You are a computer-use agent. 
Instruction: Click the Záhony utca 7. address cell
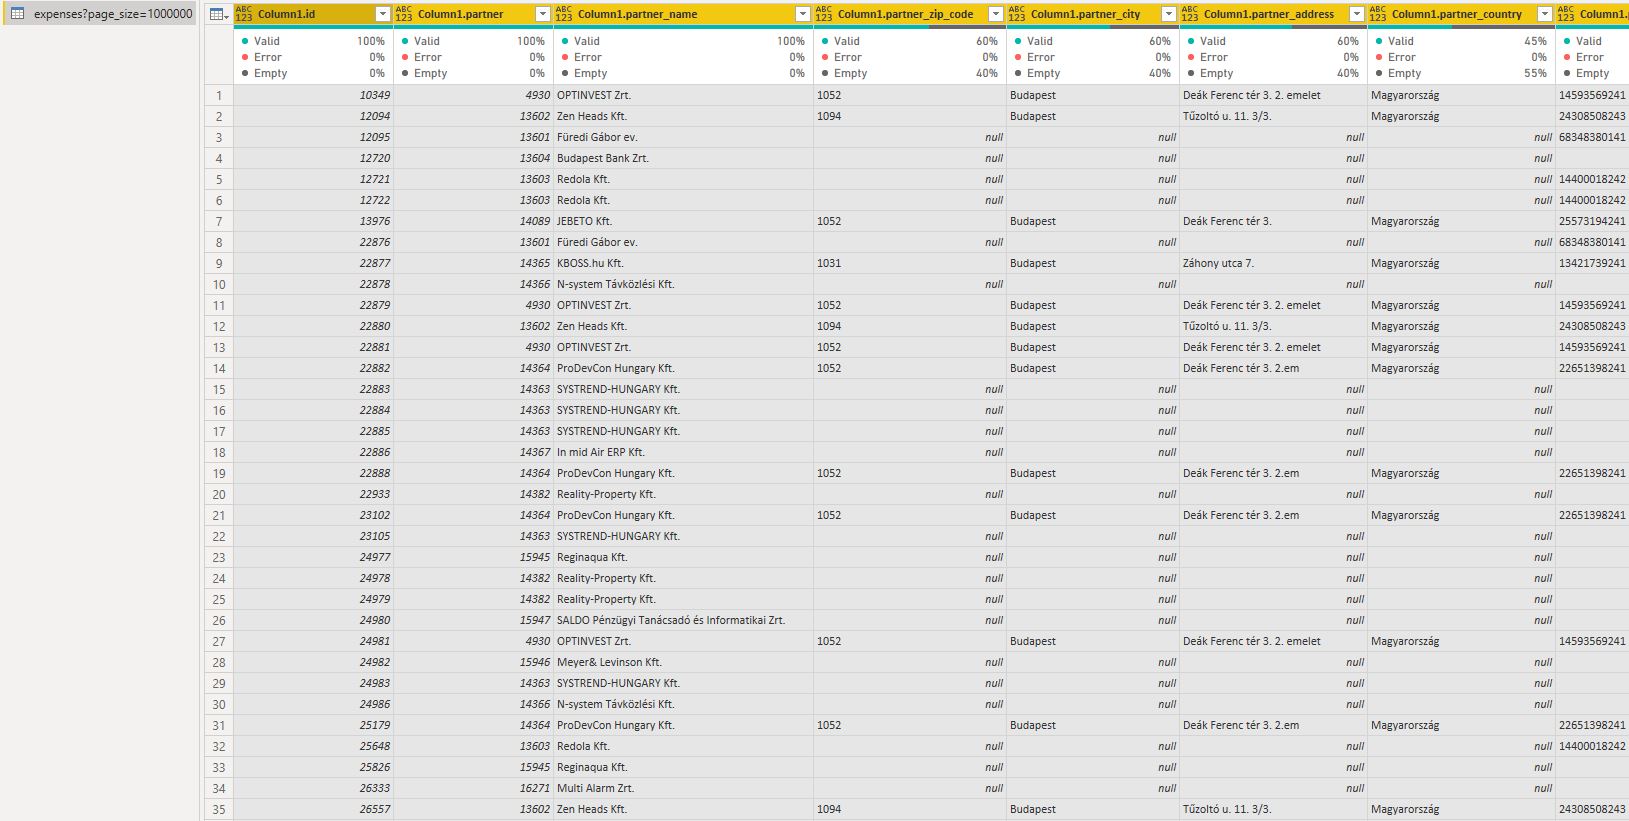click(1273, 263)
